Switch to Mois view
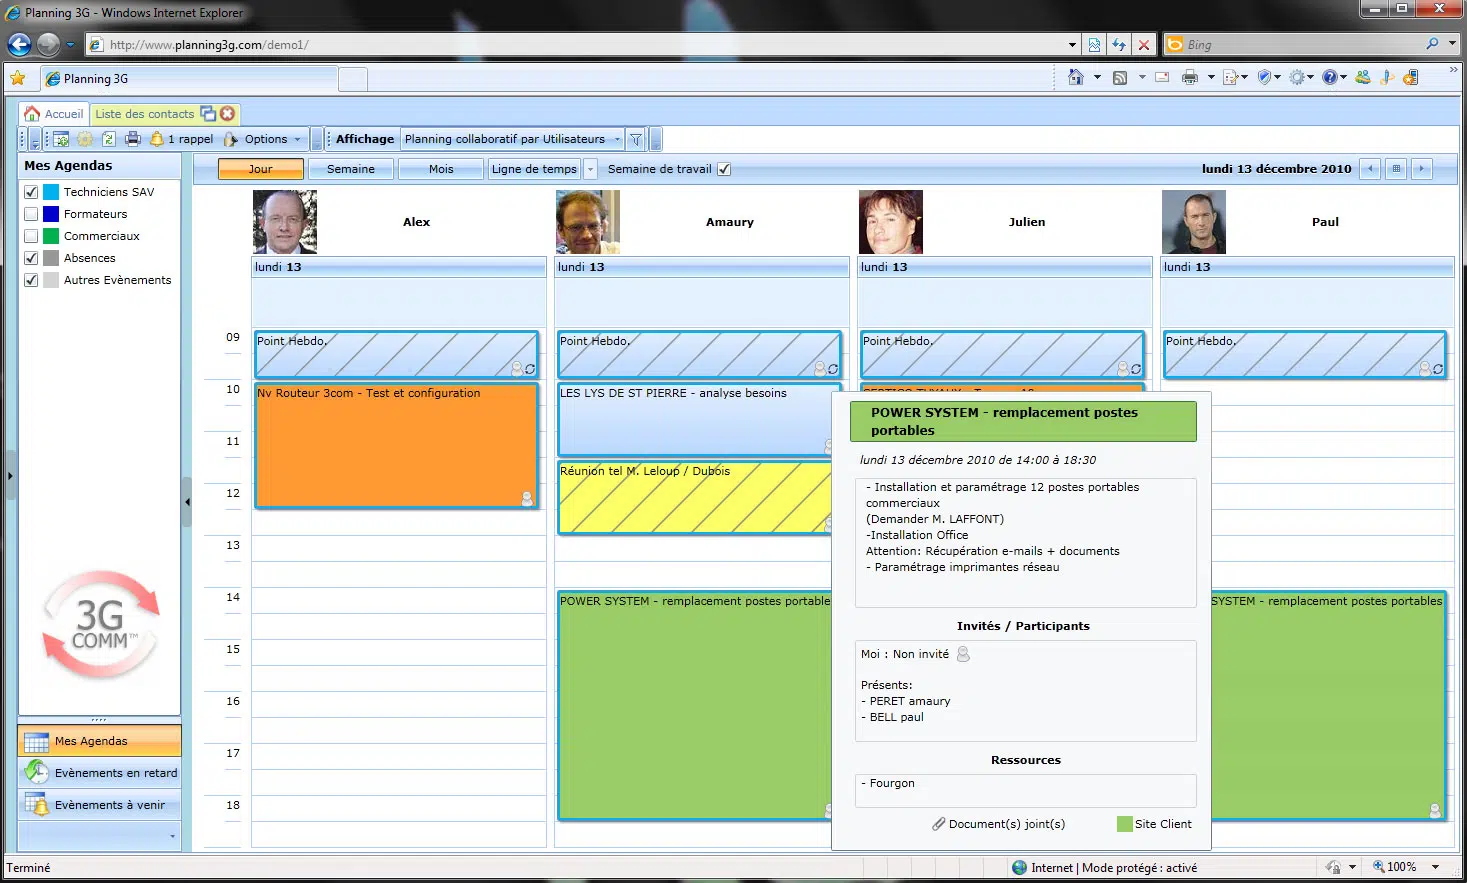The height and width of the screenshot is (883, 1467). pyautogui.click(x=441, y=170)
